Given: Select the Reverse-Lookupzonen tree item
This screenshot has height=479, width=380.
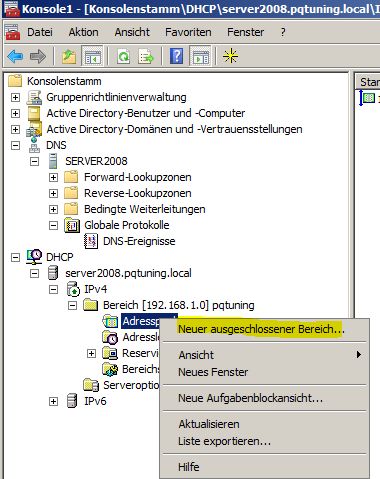Looking at the screenshot, I should [x=138, y=193].
